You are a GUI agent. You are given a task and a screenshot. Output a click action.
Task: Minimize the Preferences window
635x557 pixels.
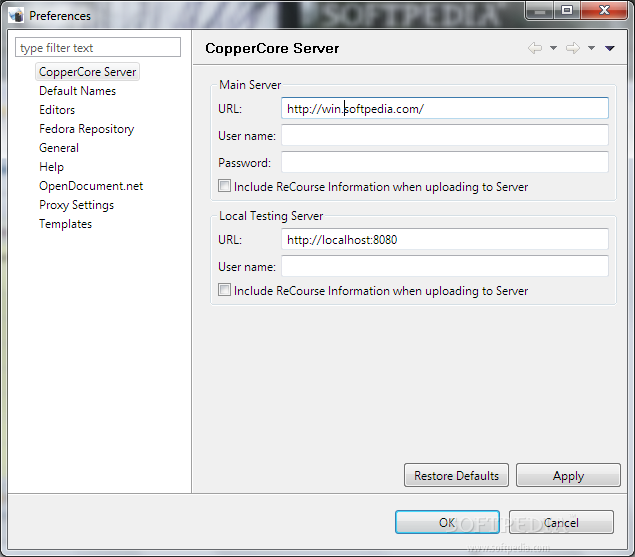click(540, 10)
